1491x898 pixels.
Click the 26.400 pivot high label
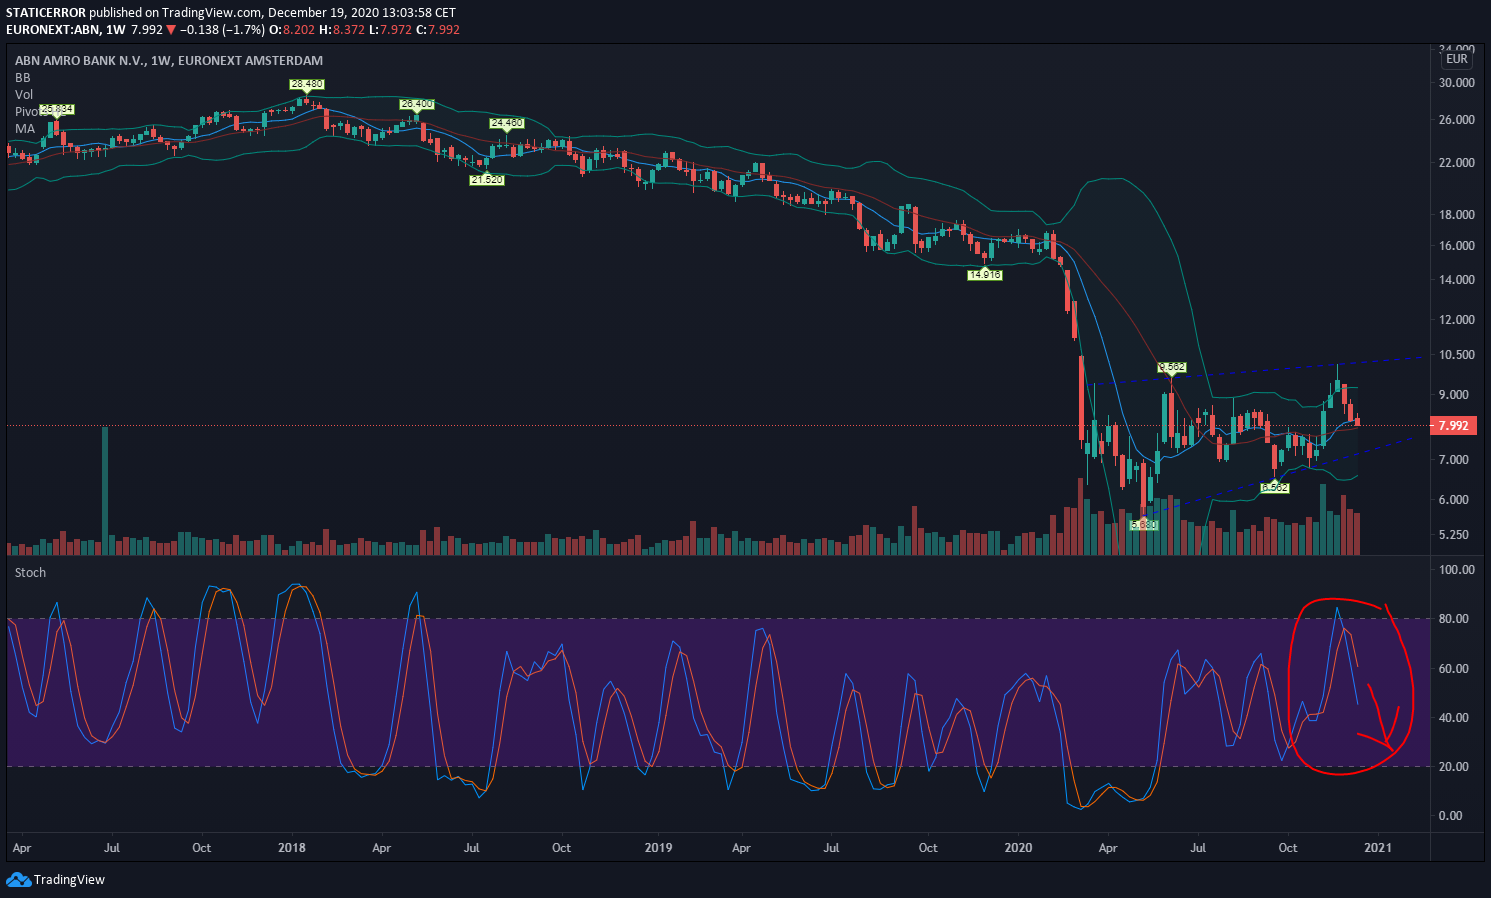tap(417, 104)
